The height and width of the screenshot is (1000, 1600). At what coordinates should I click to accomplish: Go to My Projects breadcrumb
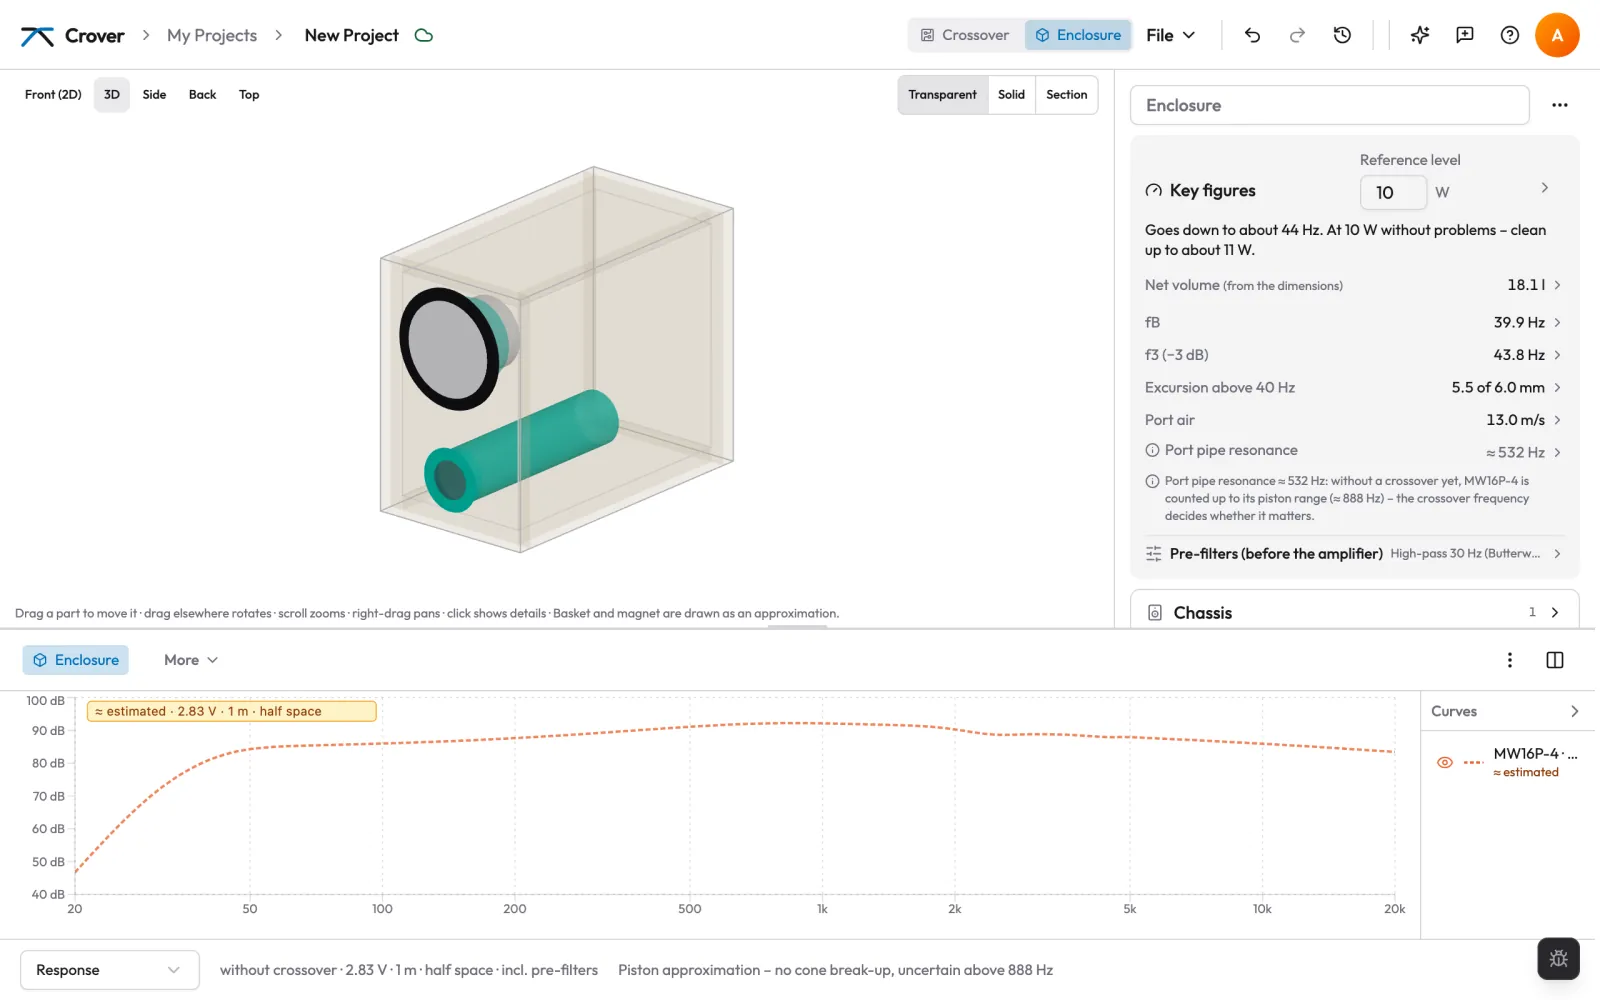point(212,35)
